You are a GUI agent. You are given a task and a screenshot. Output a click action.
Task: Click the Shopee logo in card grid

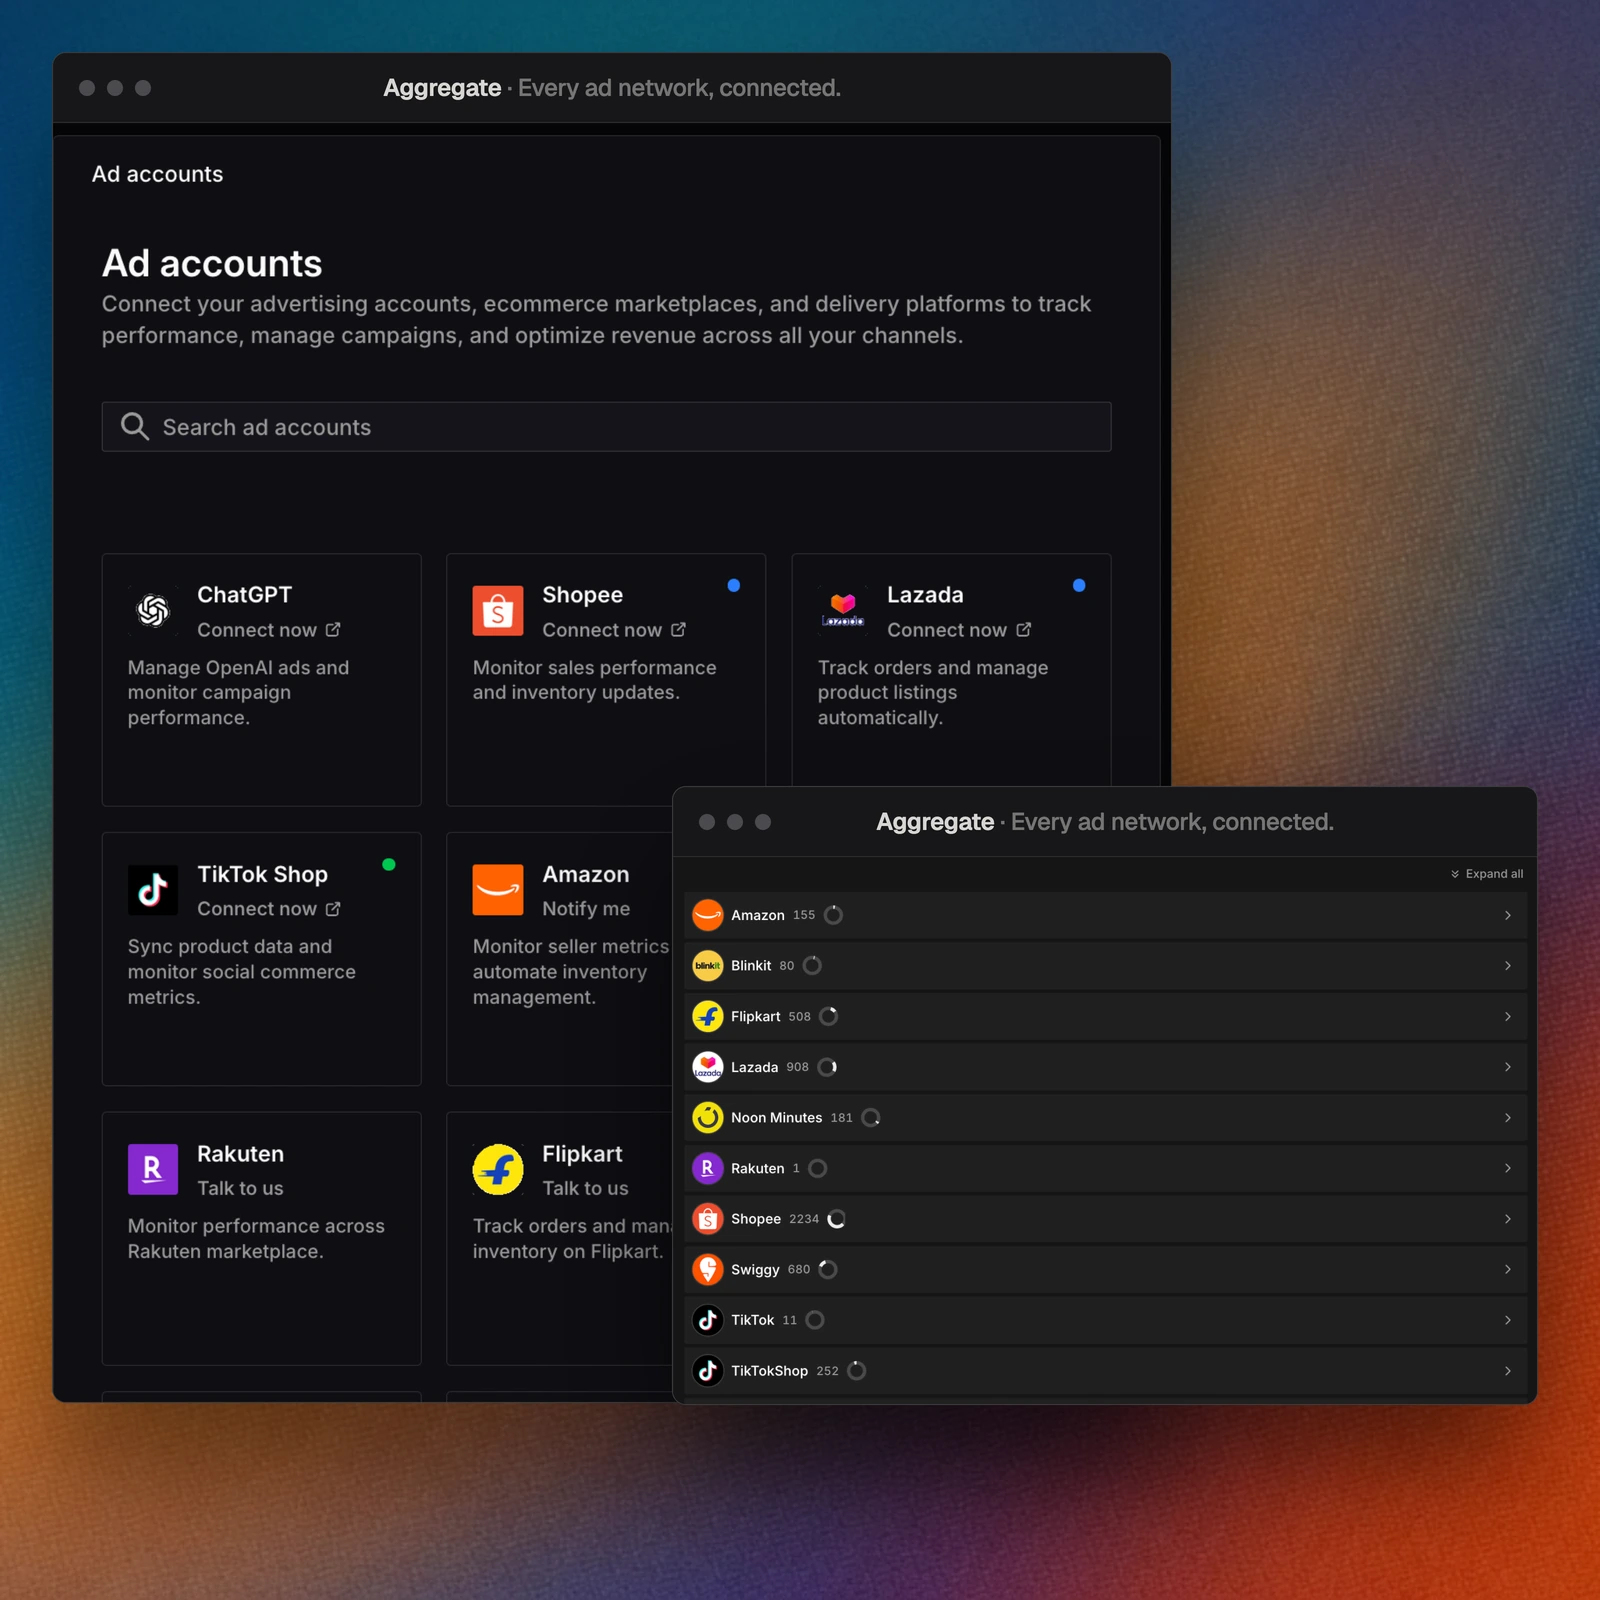pyautogui.click(x=498, y=610)
